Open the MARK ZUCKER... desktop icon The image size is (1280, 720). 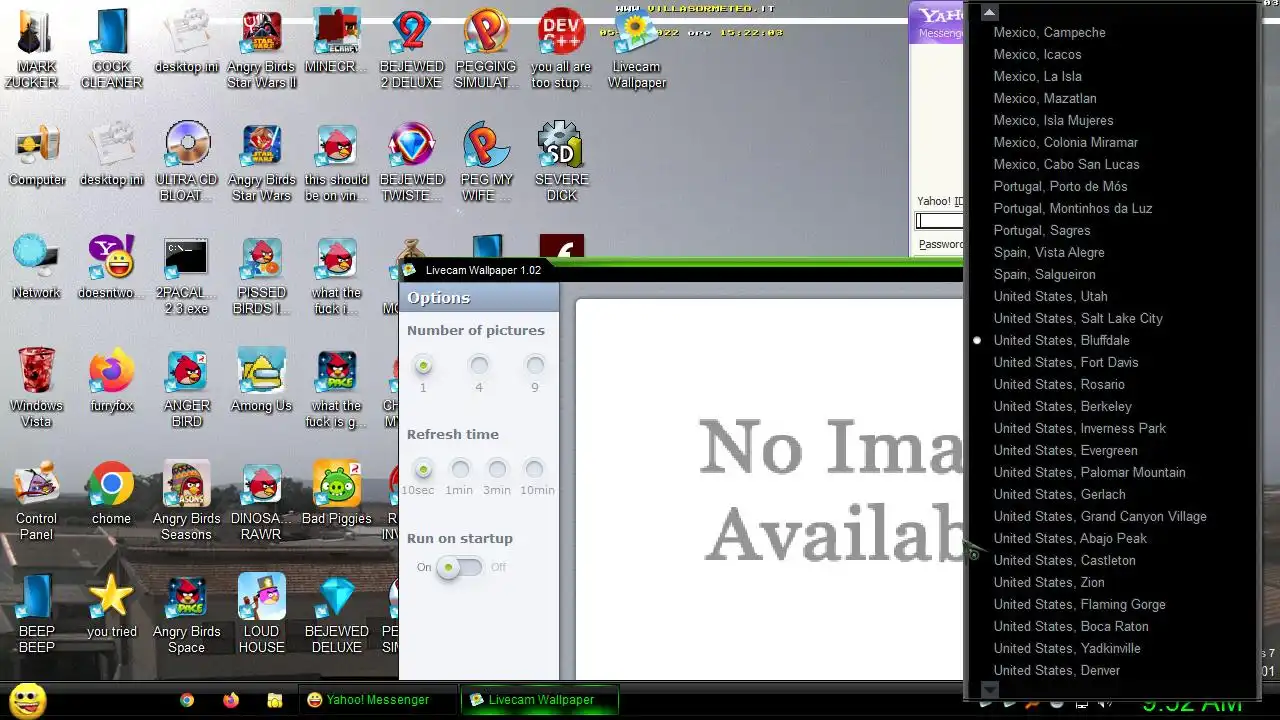coord(37,50)
